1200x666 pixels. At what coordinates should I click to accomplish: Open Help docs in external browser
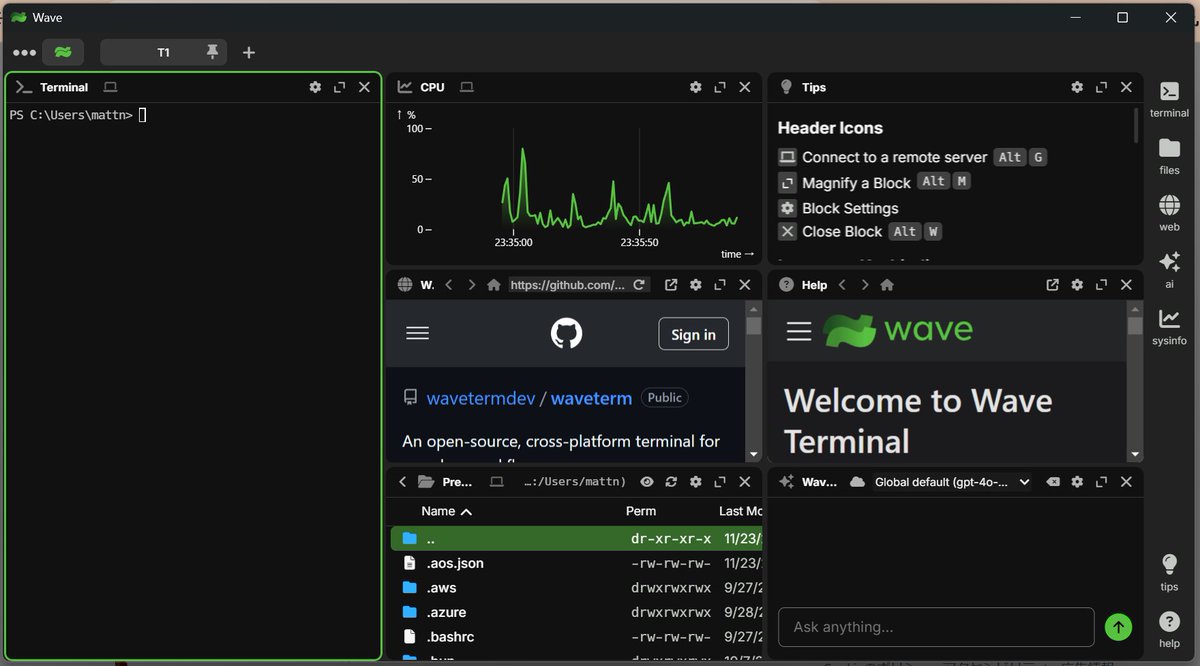[1052, 285]
